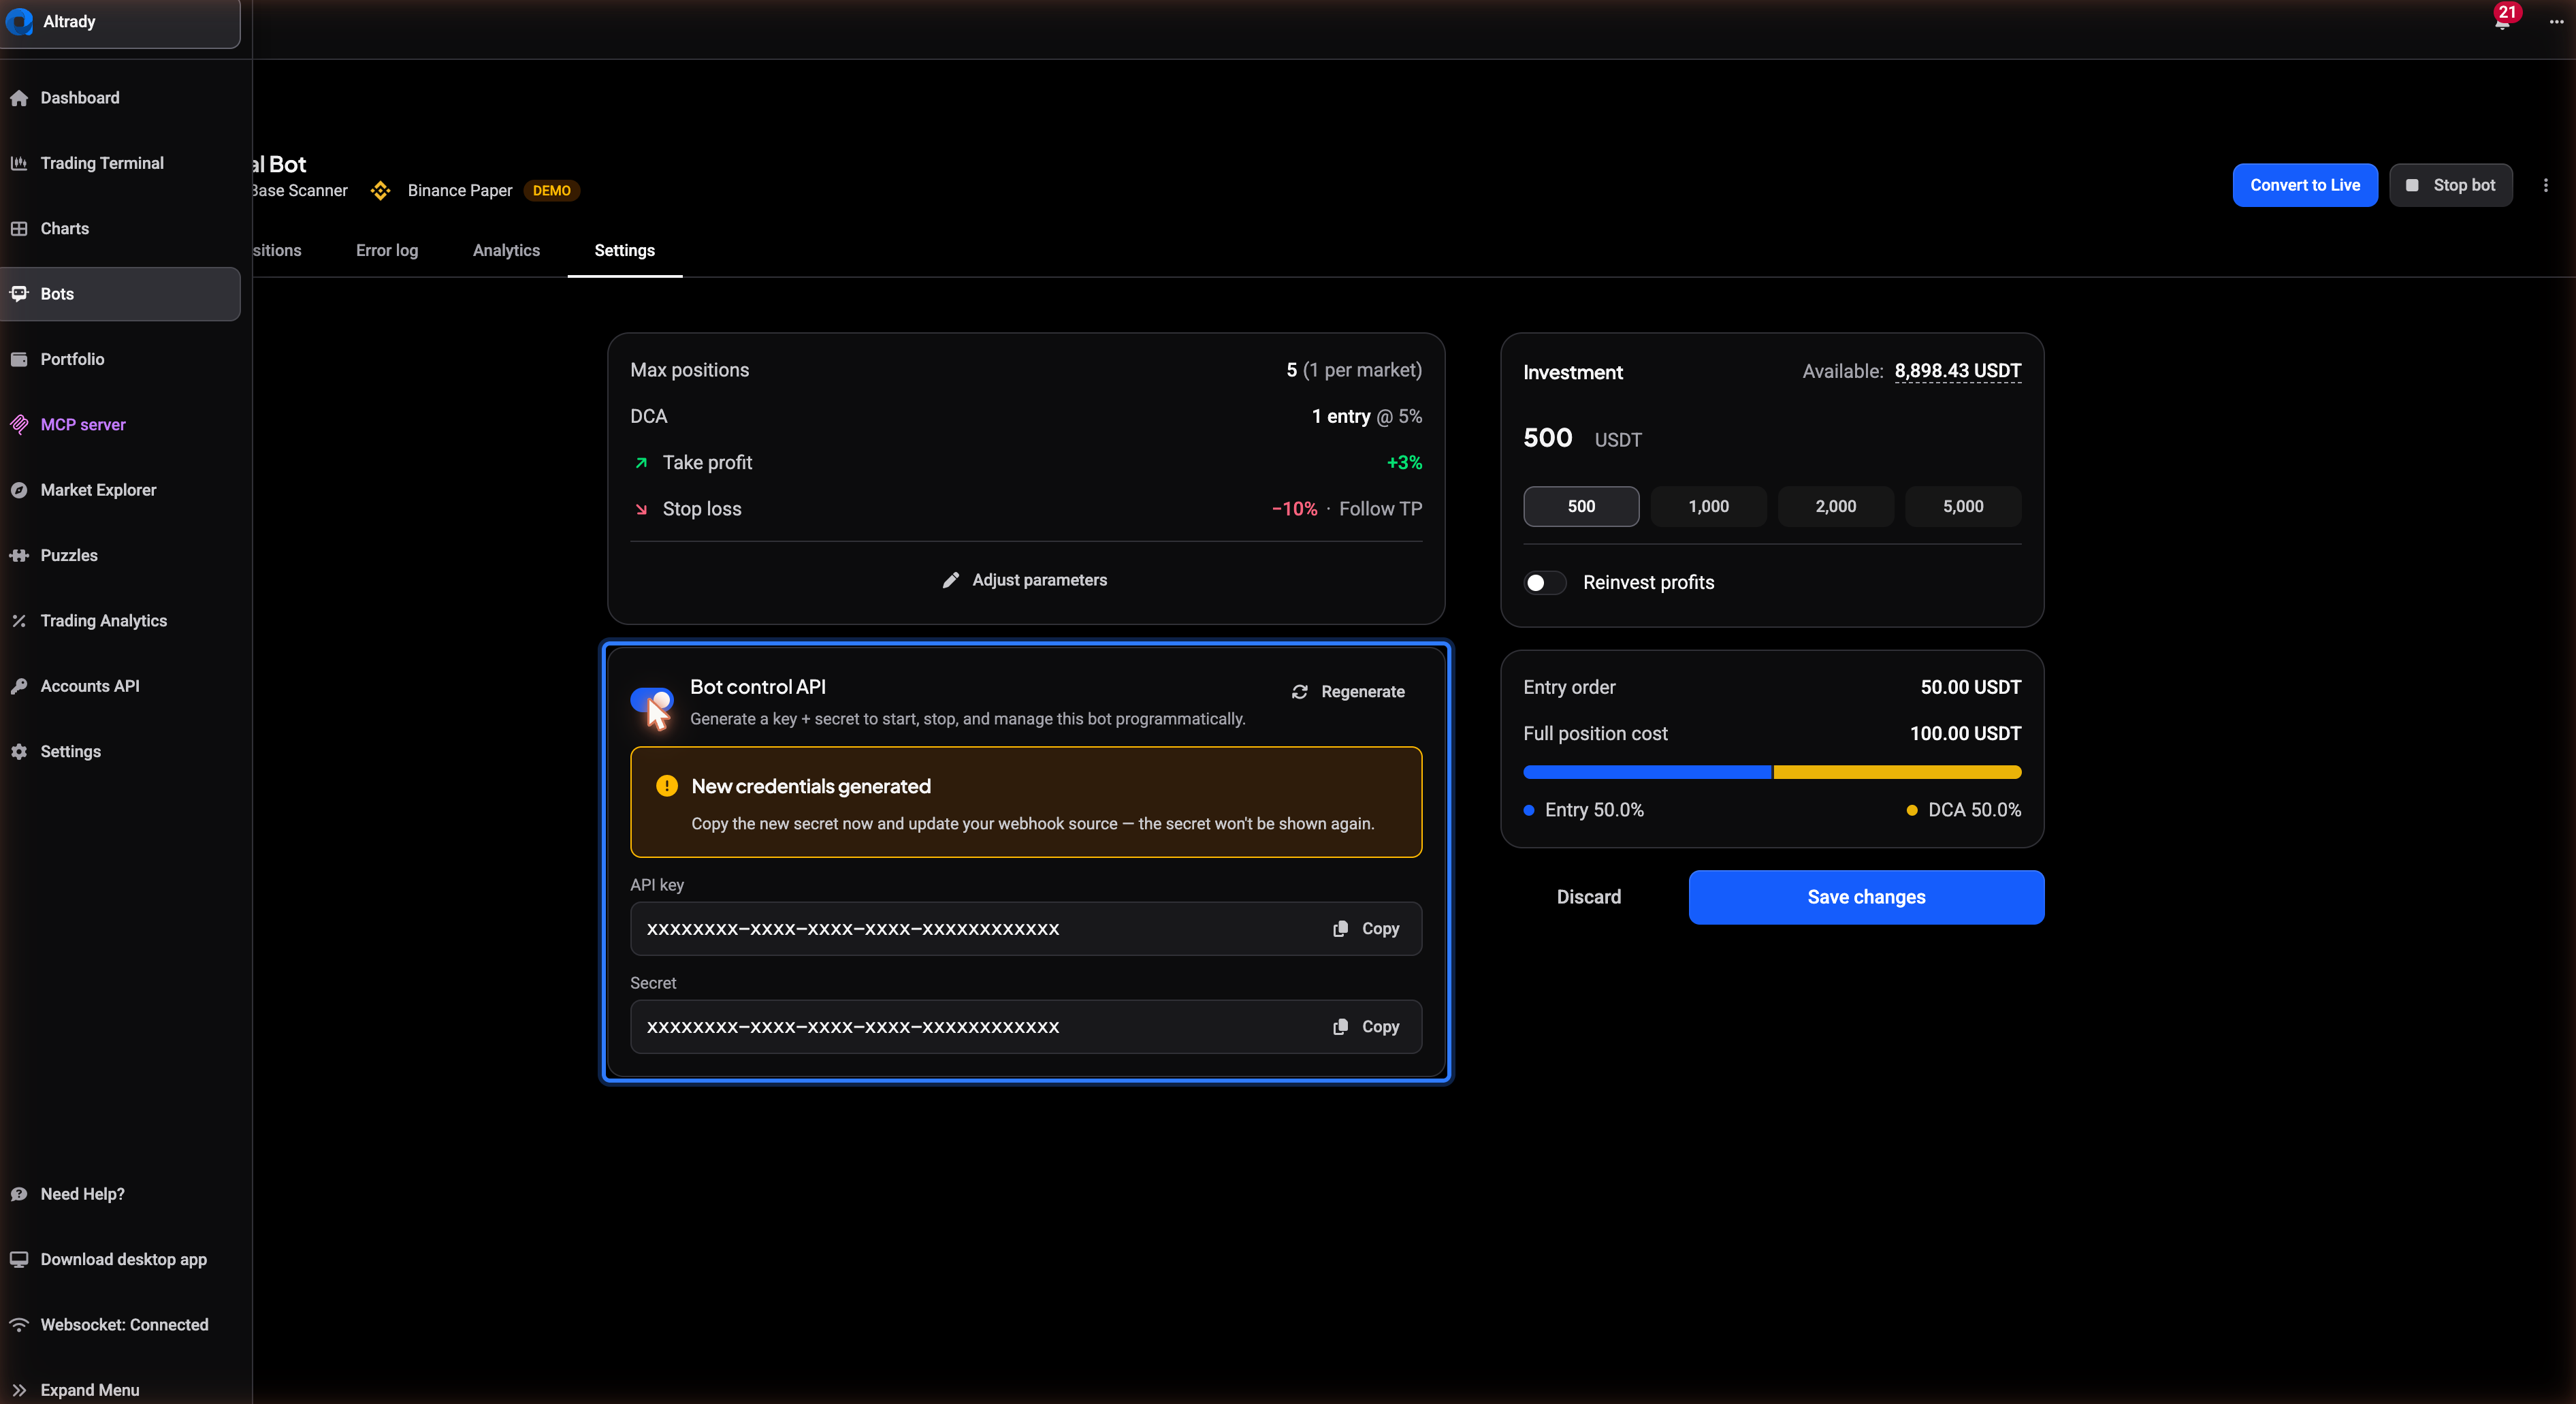The width and height of the screenshot is (2576, 1404).
Task: Click the Portfolio wallet icon
Action: pyautogui.click(x=19, y=359)
